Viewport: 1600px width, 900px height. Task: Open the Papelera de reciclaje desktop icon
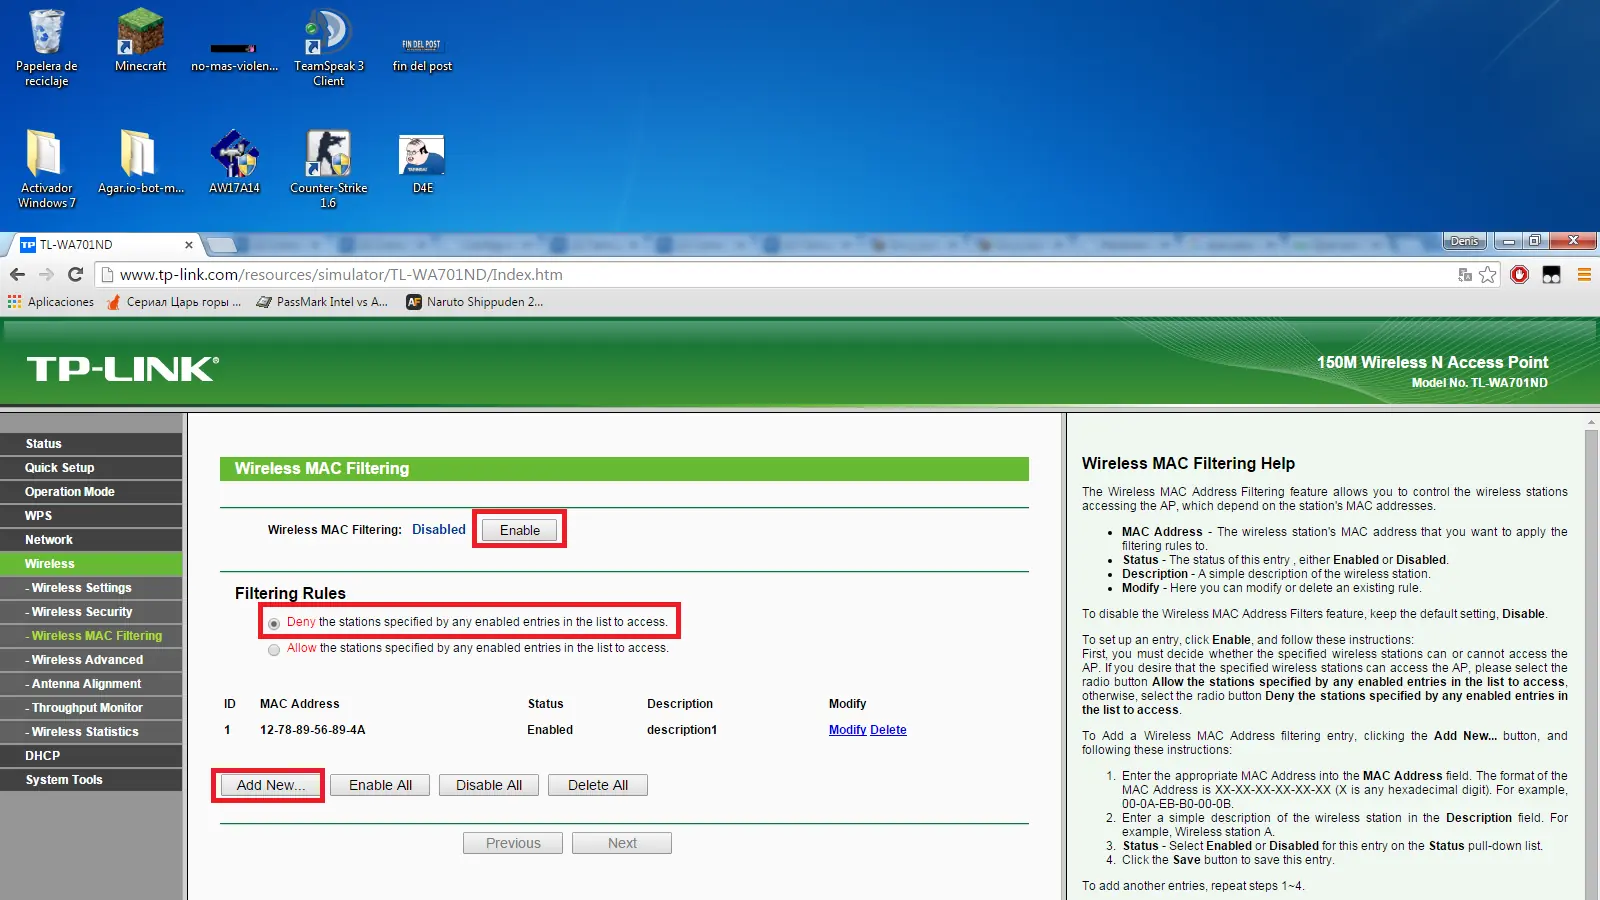coord(46,47)
